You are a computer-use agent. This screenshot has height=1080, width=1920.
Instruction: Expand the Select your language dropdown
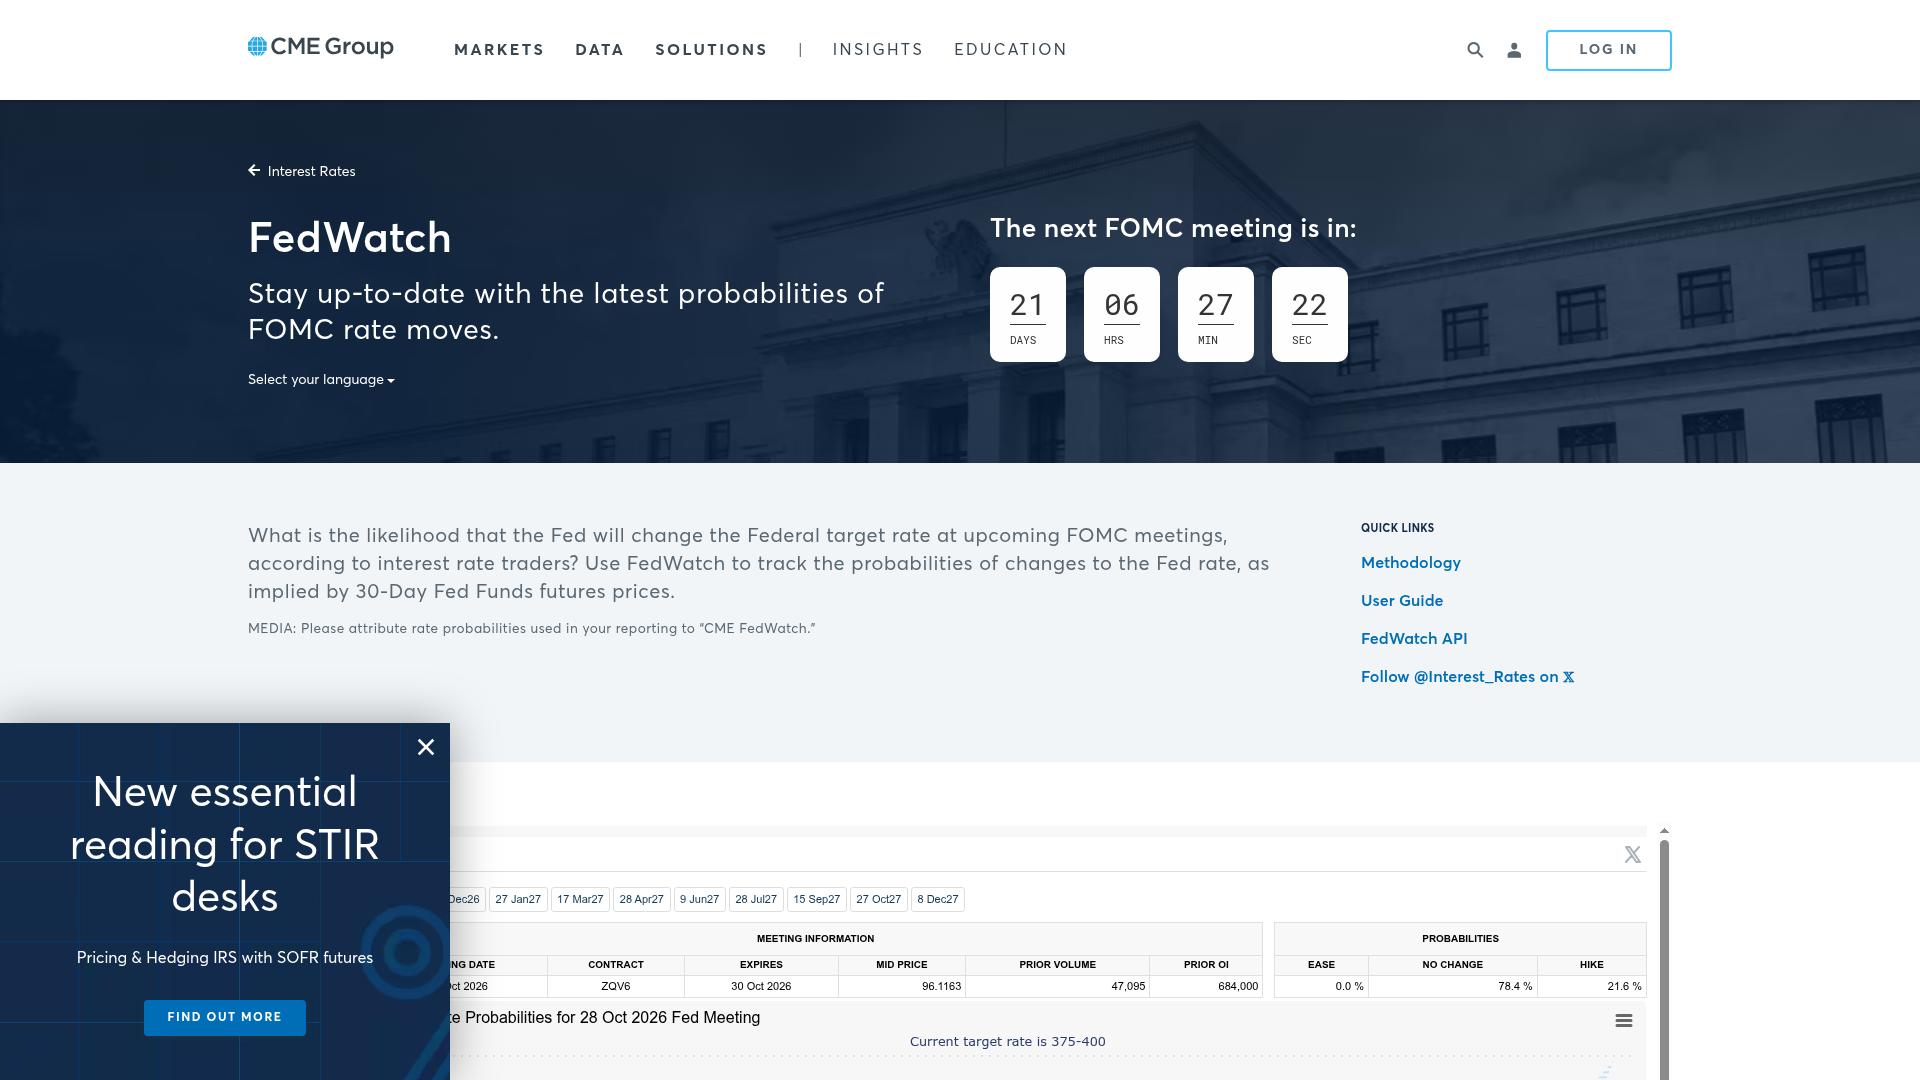click(321, 380)
